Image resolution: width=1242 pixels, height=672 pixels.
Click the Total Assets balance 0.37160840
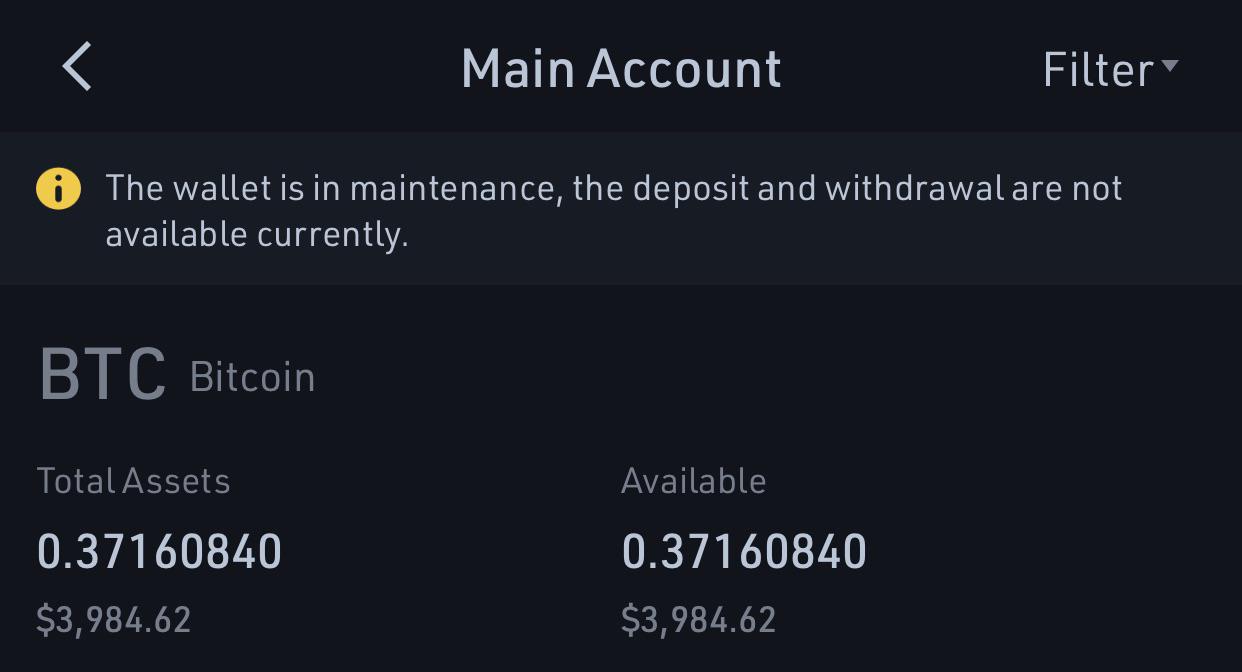pos(159,549)
